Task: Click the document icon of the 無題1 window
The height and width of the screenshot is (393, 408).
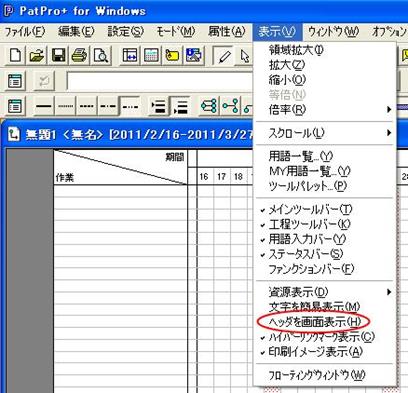Action: click(x=13, y=135)
